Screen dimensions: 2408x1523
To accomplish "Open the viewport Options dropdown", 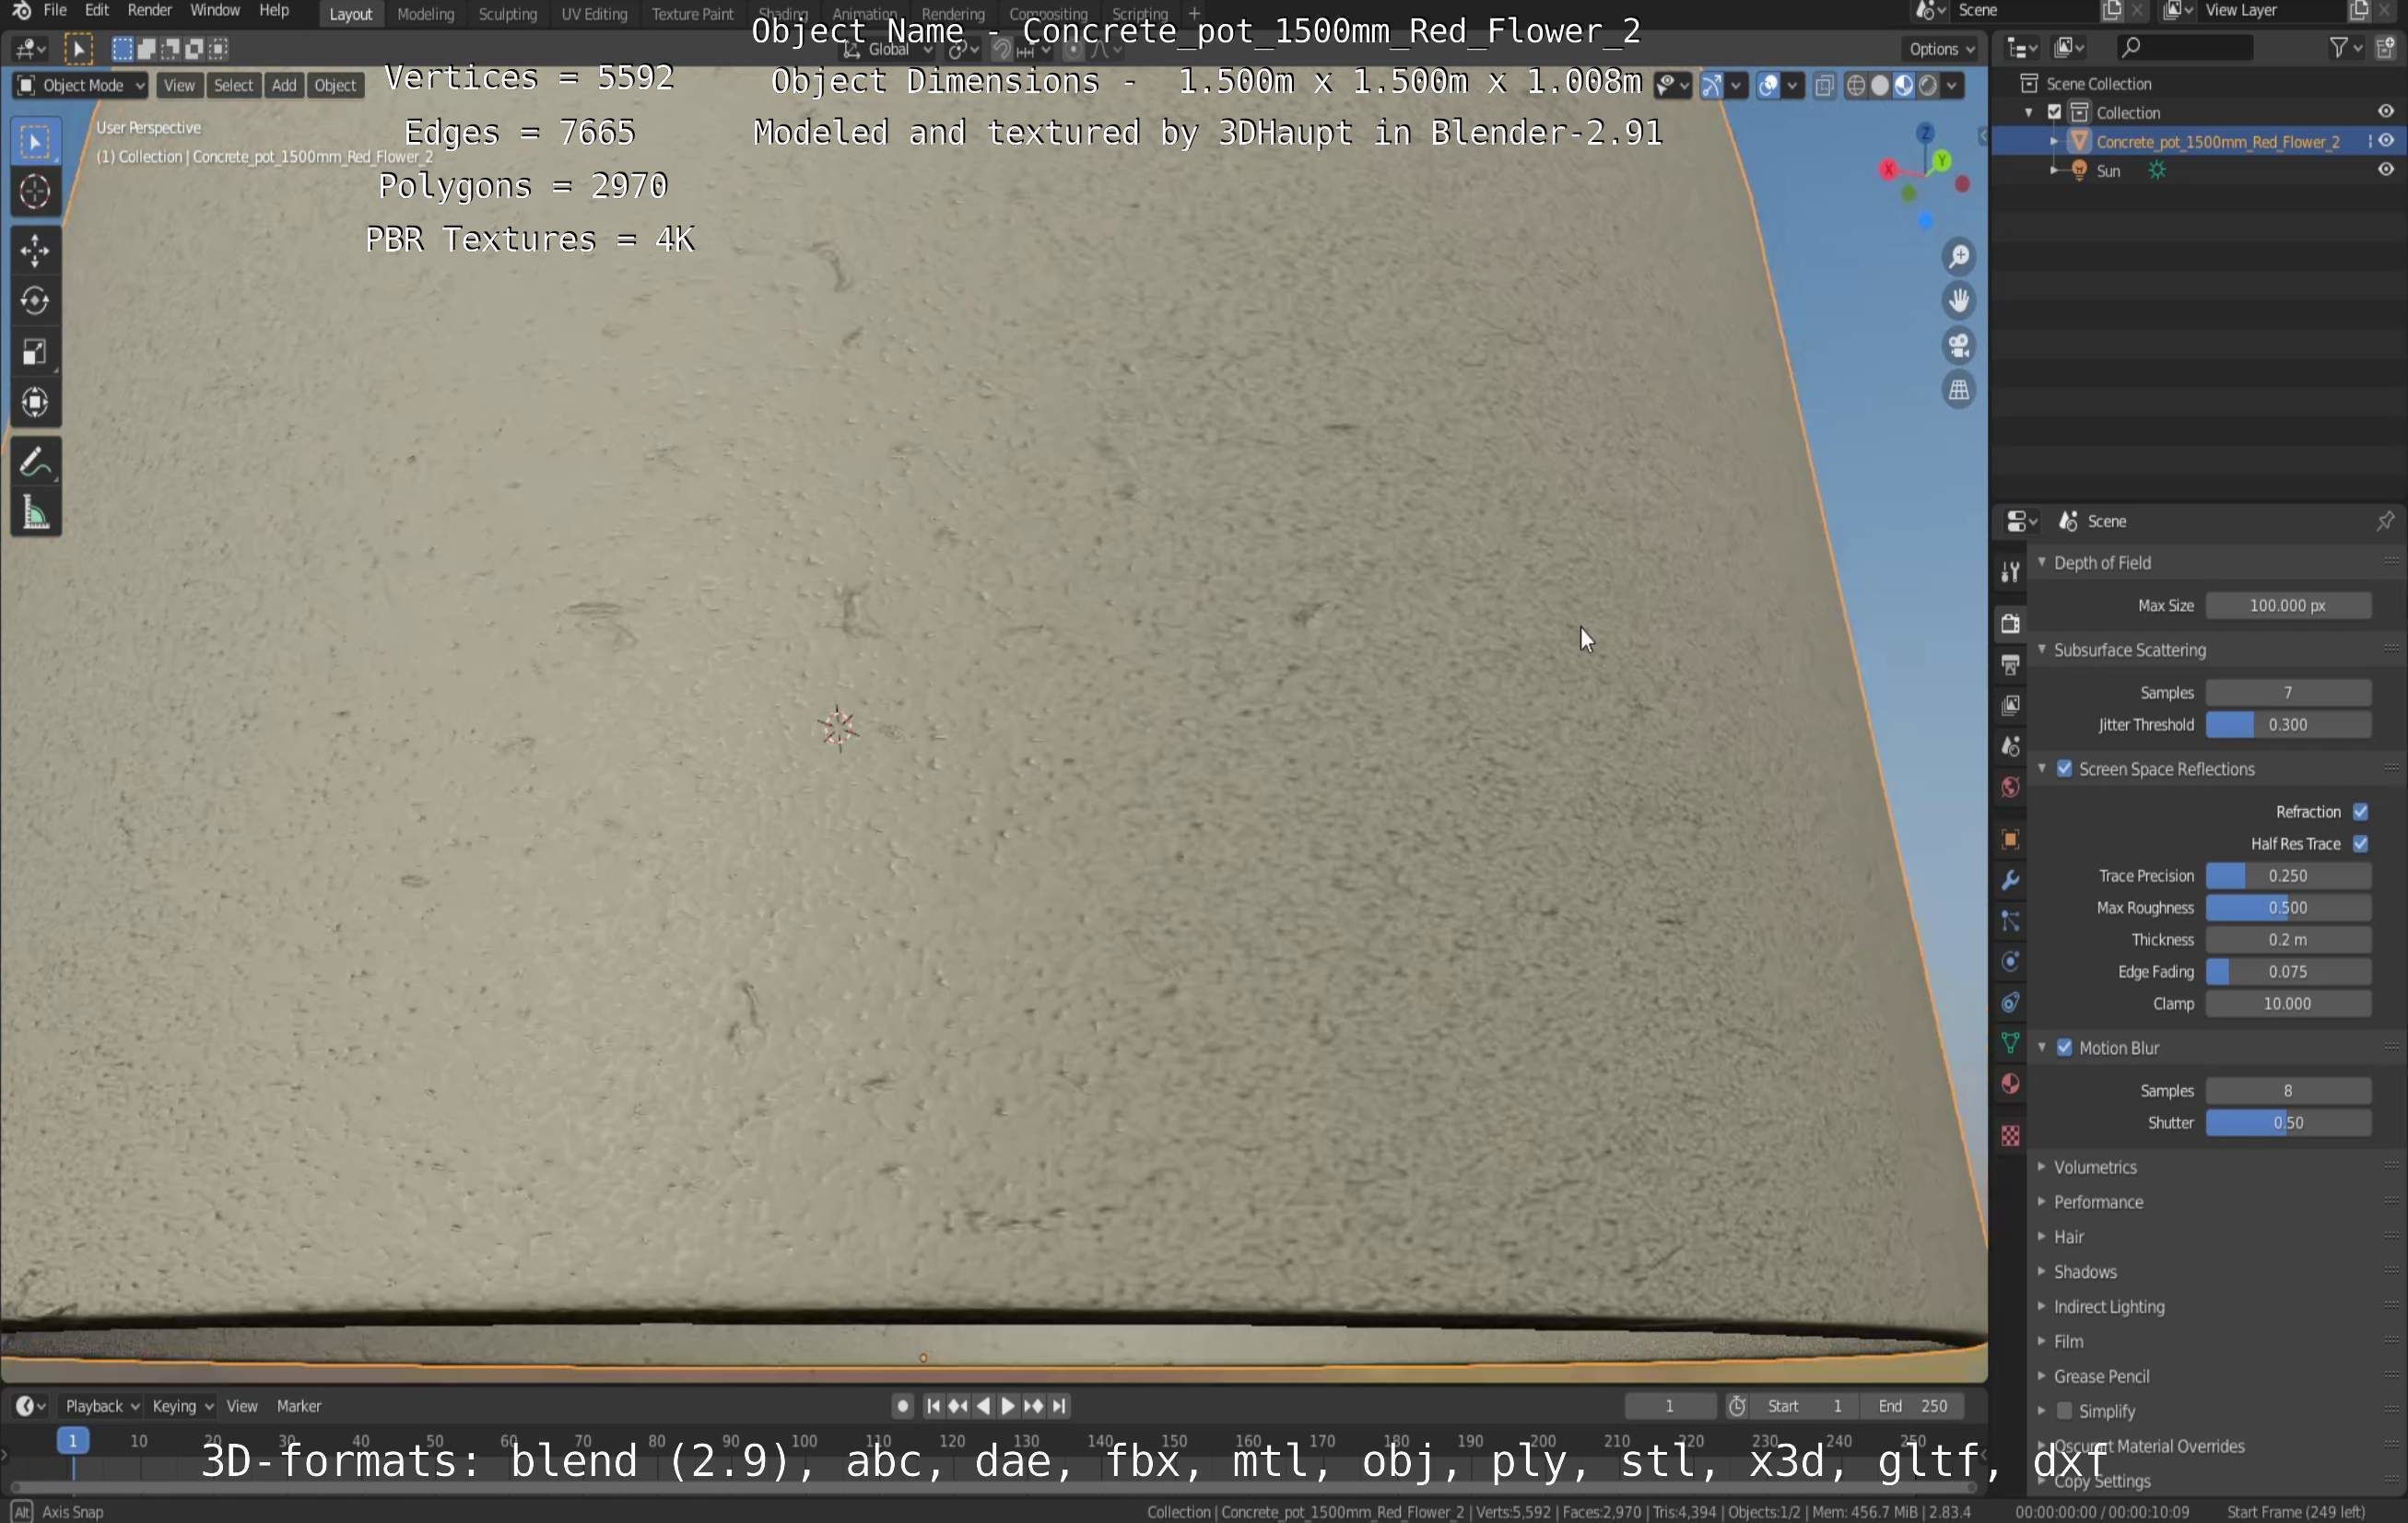I will click(1941, 48).
